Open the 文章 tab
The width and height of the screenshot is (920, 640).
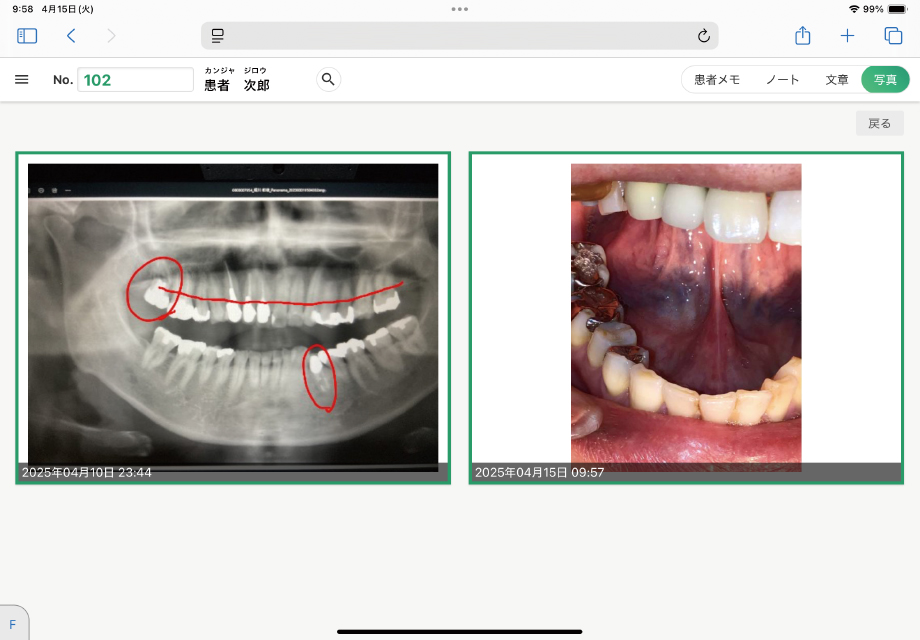(x=837, y=80)
